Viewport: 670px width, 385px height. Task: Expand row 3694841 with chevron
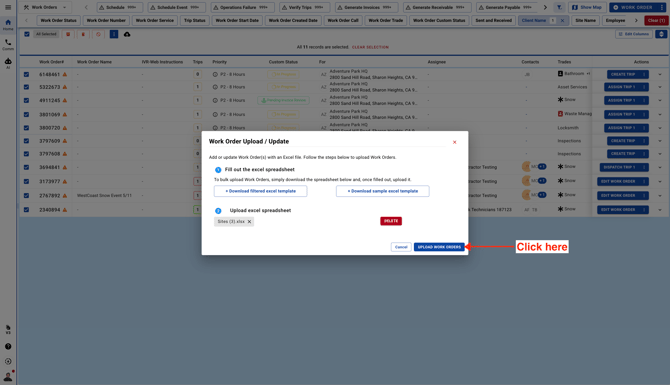[660, 167]
